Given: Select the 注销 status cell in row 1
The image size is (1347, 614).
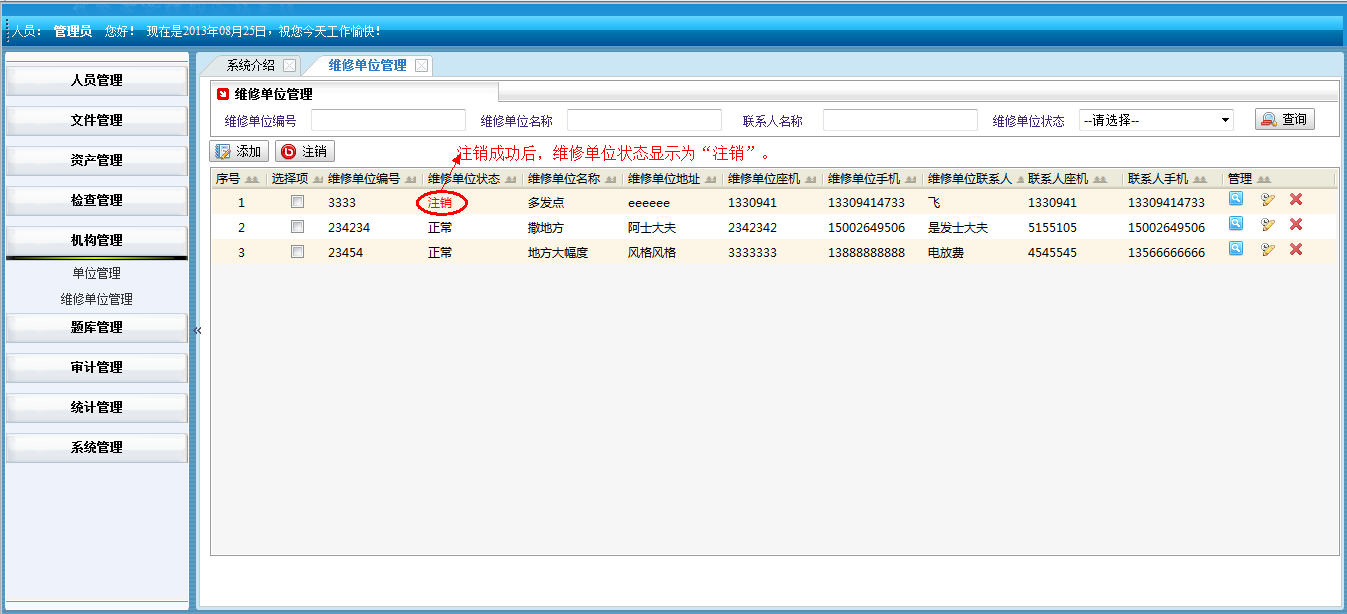Looking at the screenshot, I should click(x=440, y=203).
